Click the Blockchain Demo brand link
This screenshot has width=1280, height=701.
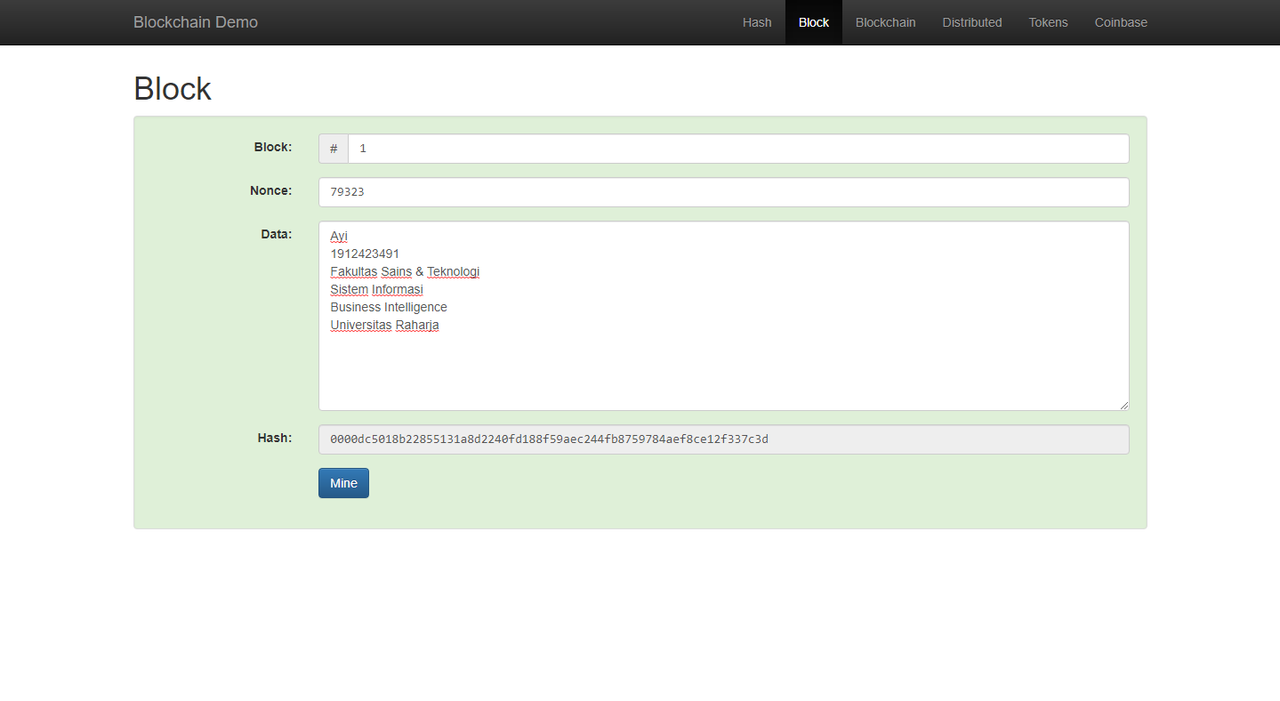[x=196, y=22]
